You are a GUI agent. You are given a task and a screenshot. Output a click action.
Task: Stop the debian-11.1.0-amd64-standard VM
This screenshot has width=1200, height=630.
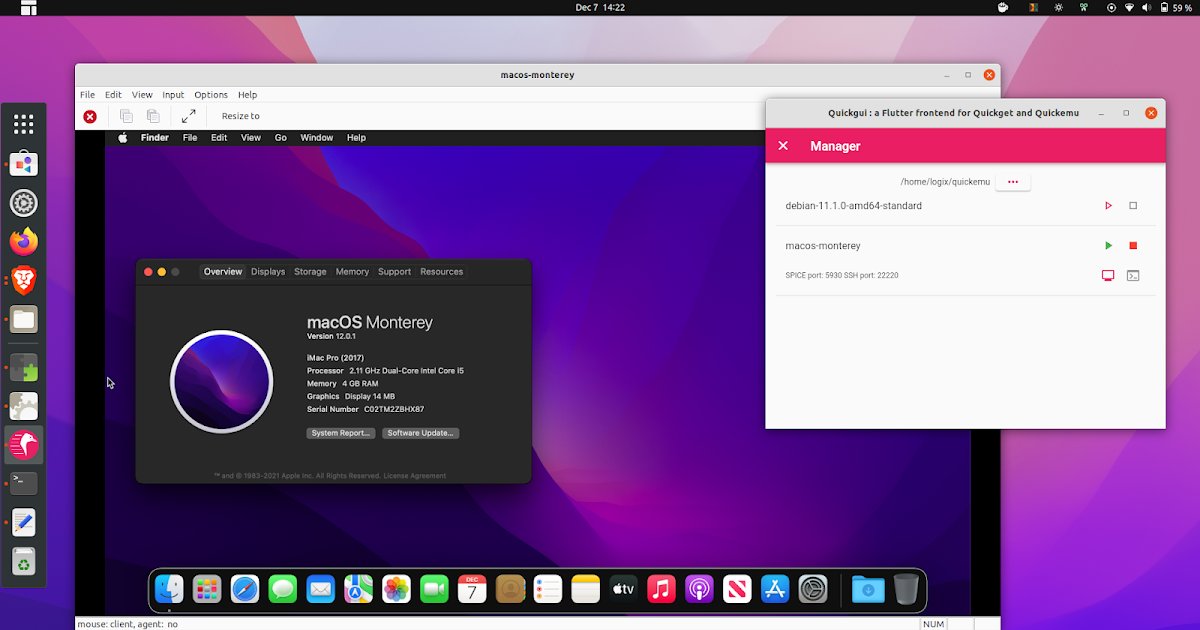coord(1133,206)
